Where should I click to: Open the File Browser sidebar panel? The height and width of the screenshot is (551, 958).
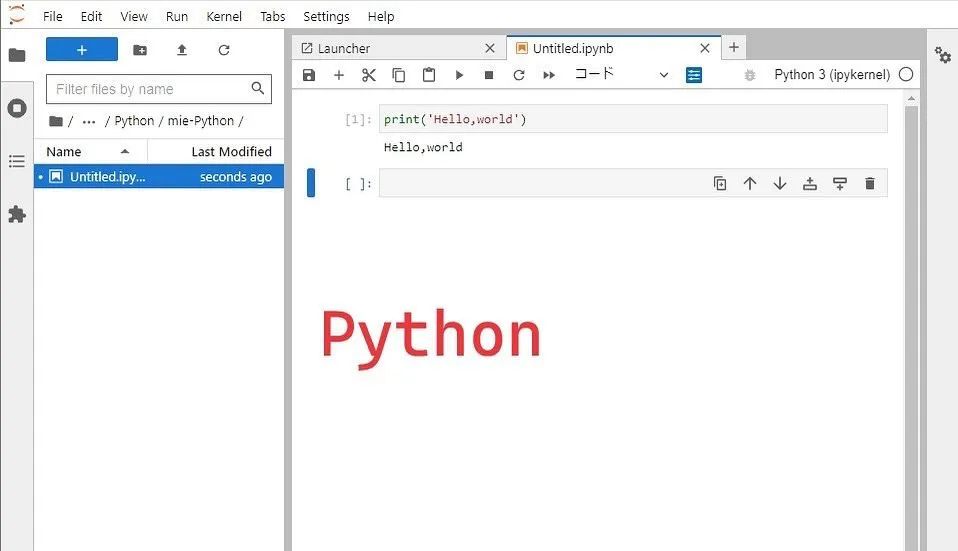pos(17,56)
